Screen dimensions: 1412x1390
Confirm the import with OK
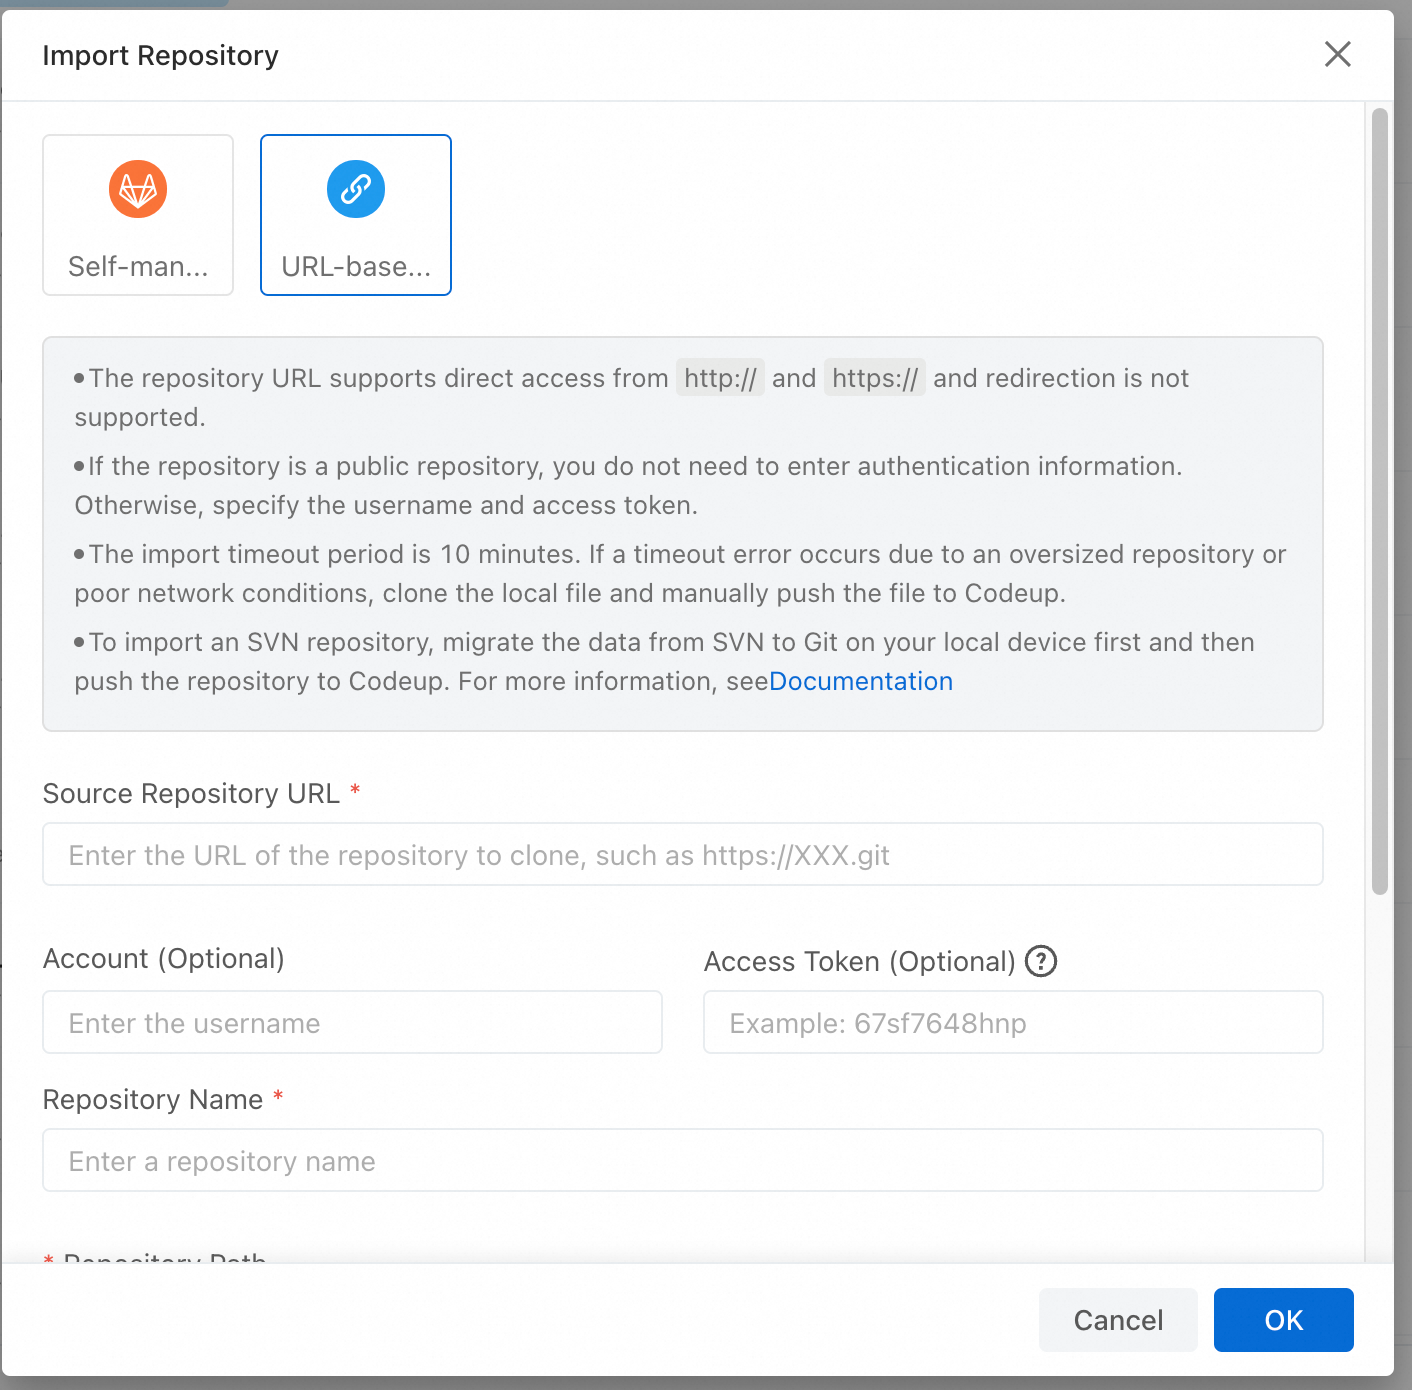[x=1283, y=1320]
